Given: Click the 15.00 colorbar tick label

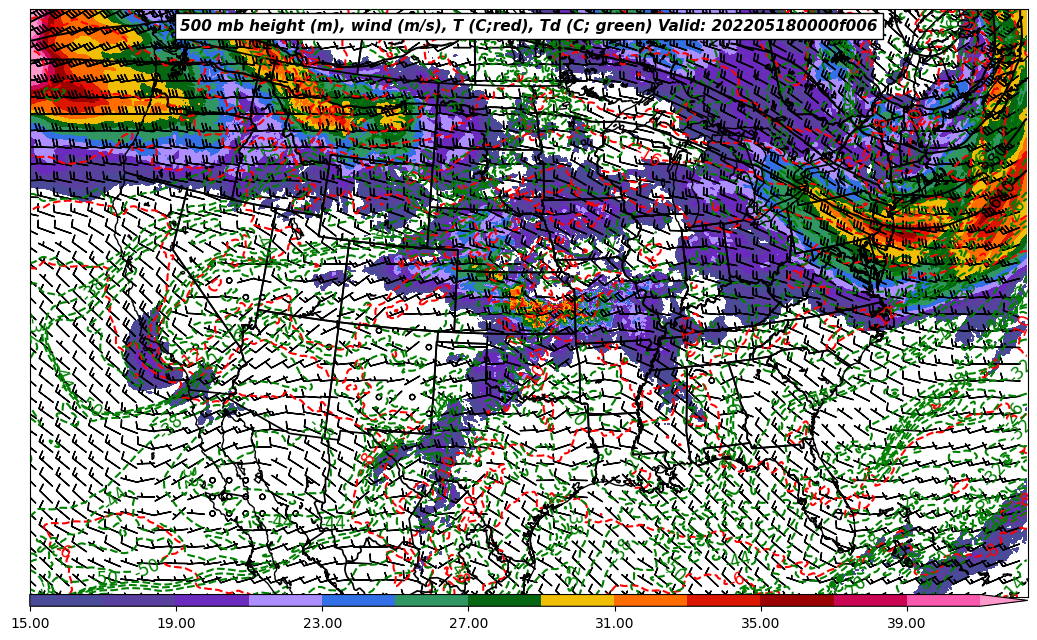Looking at the screenshot, I should tap(30, 623).
